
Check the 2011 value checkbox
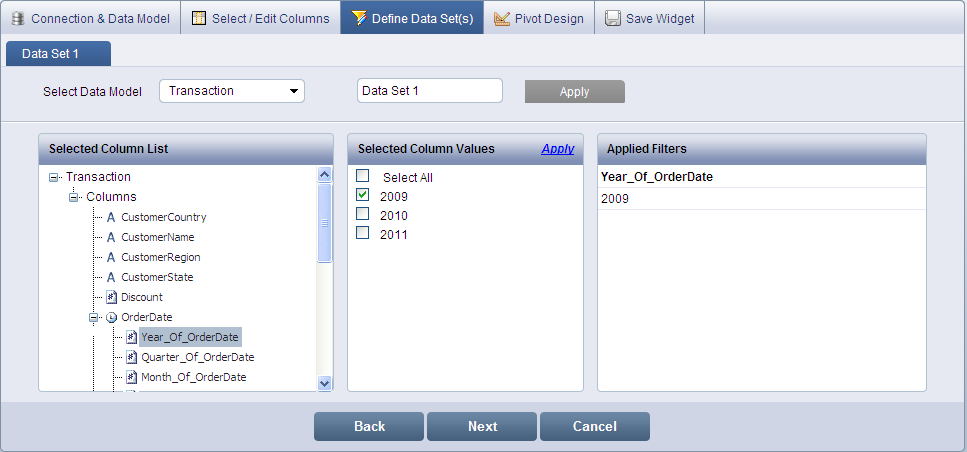point(363,234)
